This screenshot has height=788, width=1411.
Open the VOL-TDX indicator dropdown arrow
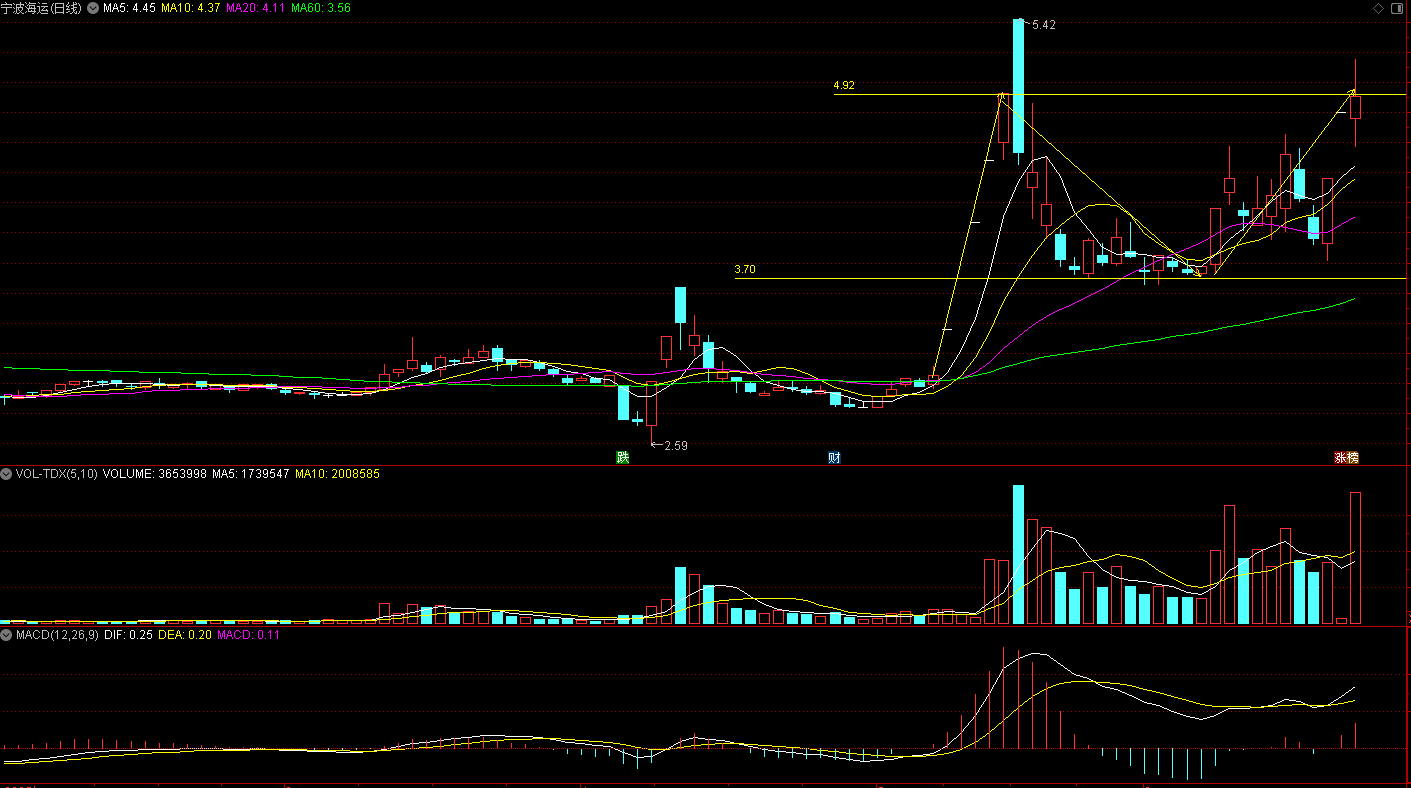(6, 474)
